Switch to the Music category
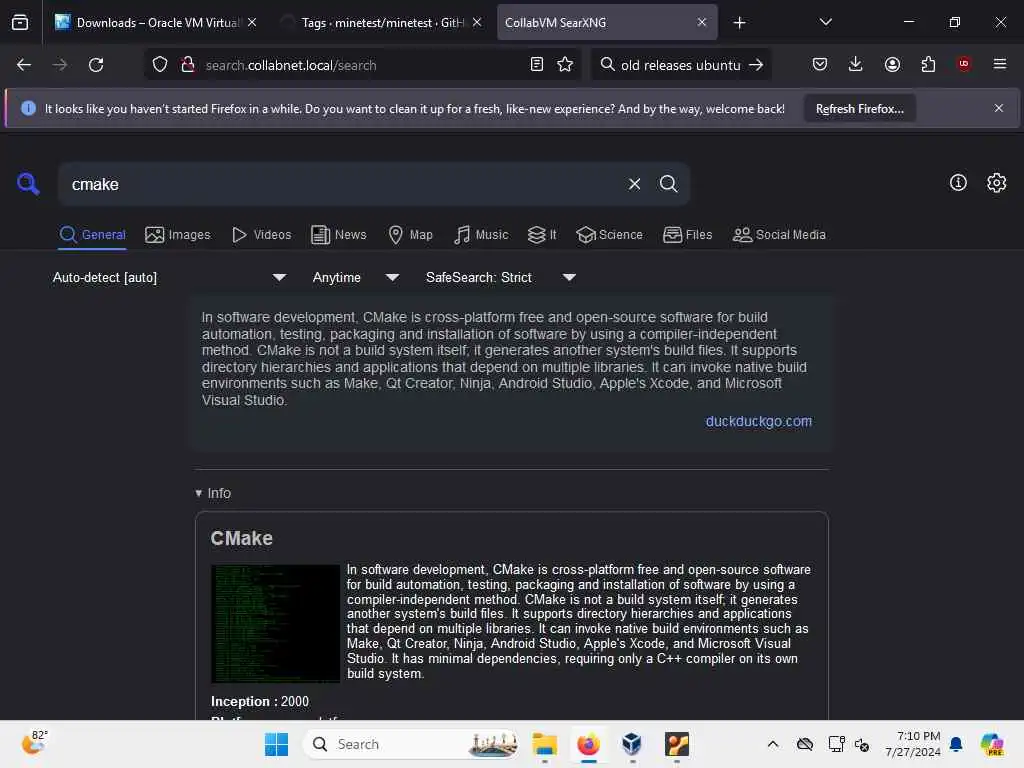The image size is (1024, 768). coord(481,234)
